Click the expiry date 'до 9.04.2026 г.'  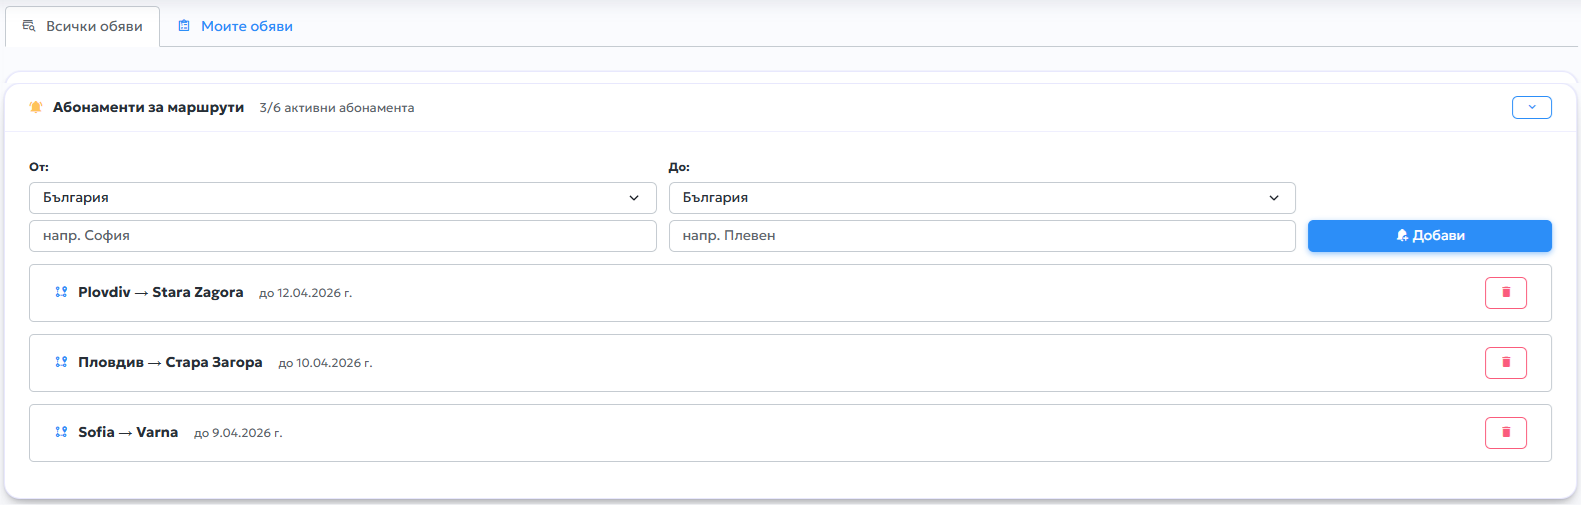click(x=238, y=433)
